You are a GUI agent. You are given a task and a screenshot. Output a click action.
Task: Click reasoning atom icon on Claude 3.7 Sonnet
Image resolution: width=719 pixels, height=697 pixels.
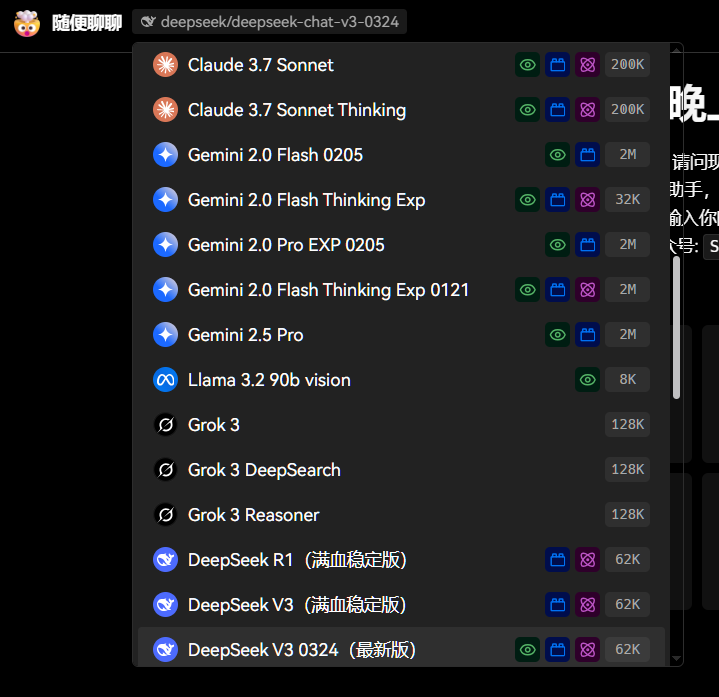coord(587,65)
